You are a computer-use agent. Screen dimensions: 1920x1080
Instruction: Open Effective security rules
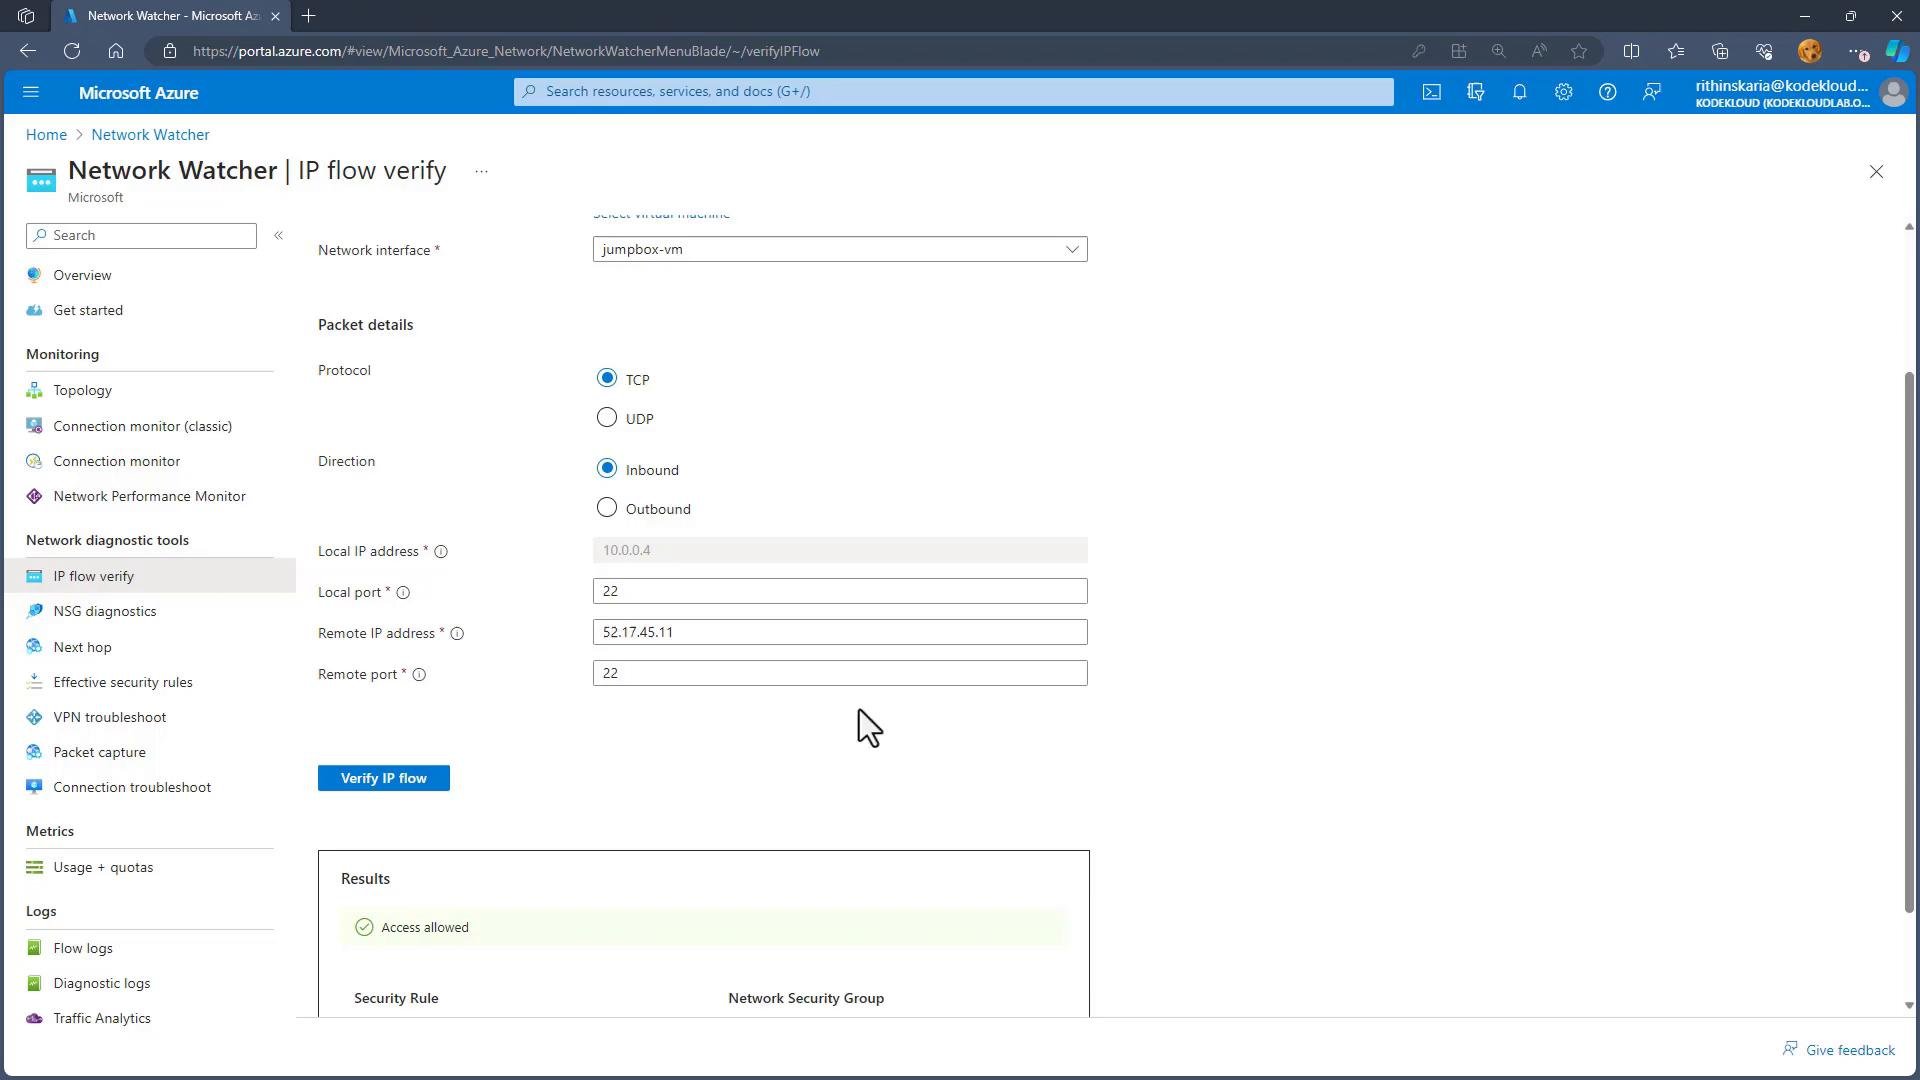pyautogui.click(x=122, y=682)
